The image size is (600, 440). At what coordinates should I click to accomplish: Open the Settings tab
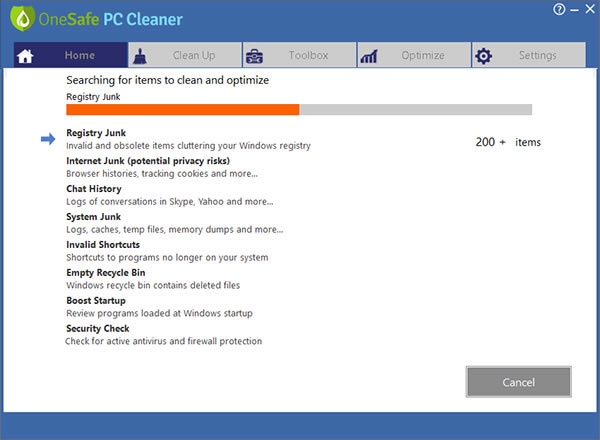pyautogui.click(x=529, y=55)
